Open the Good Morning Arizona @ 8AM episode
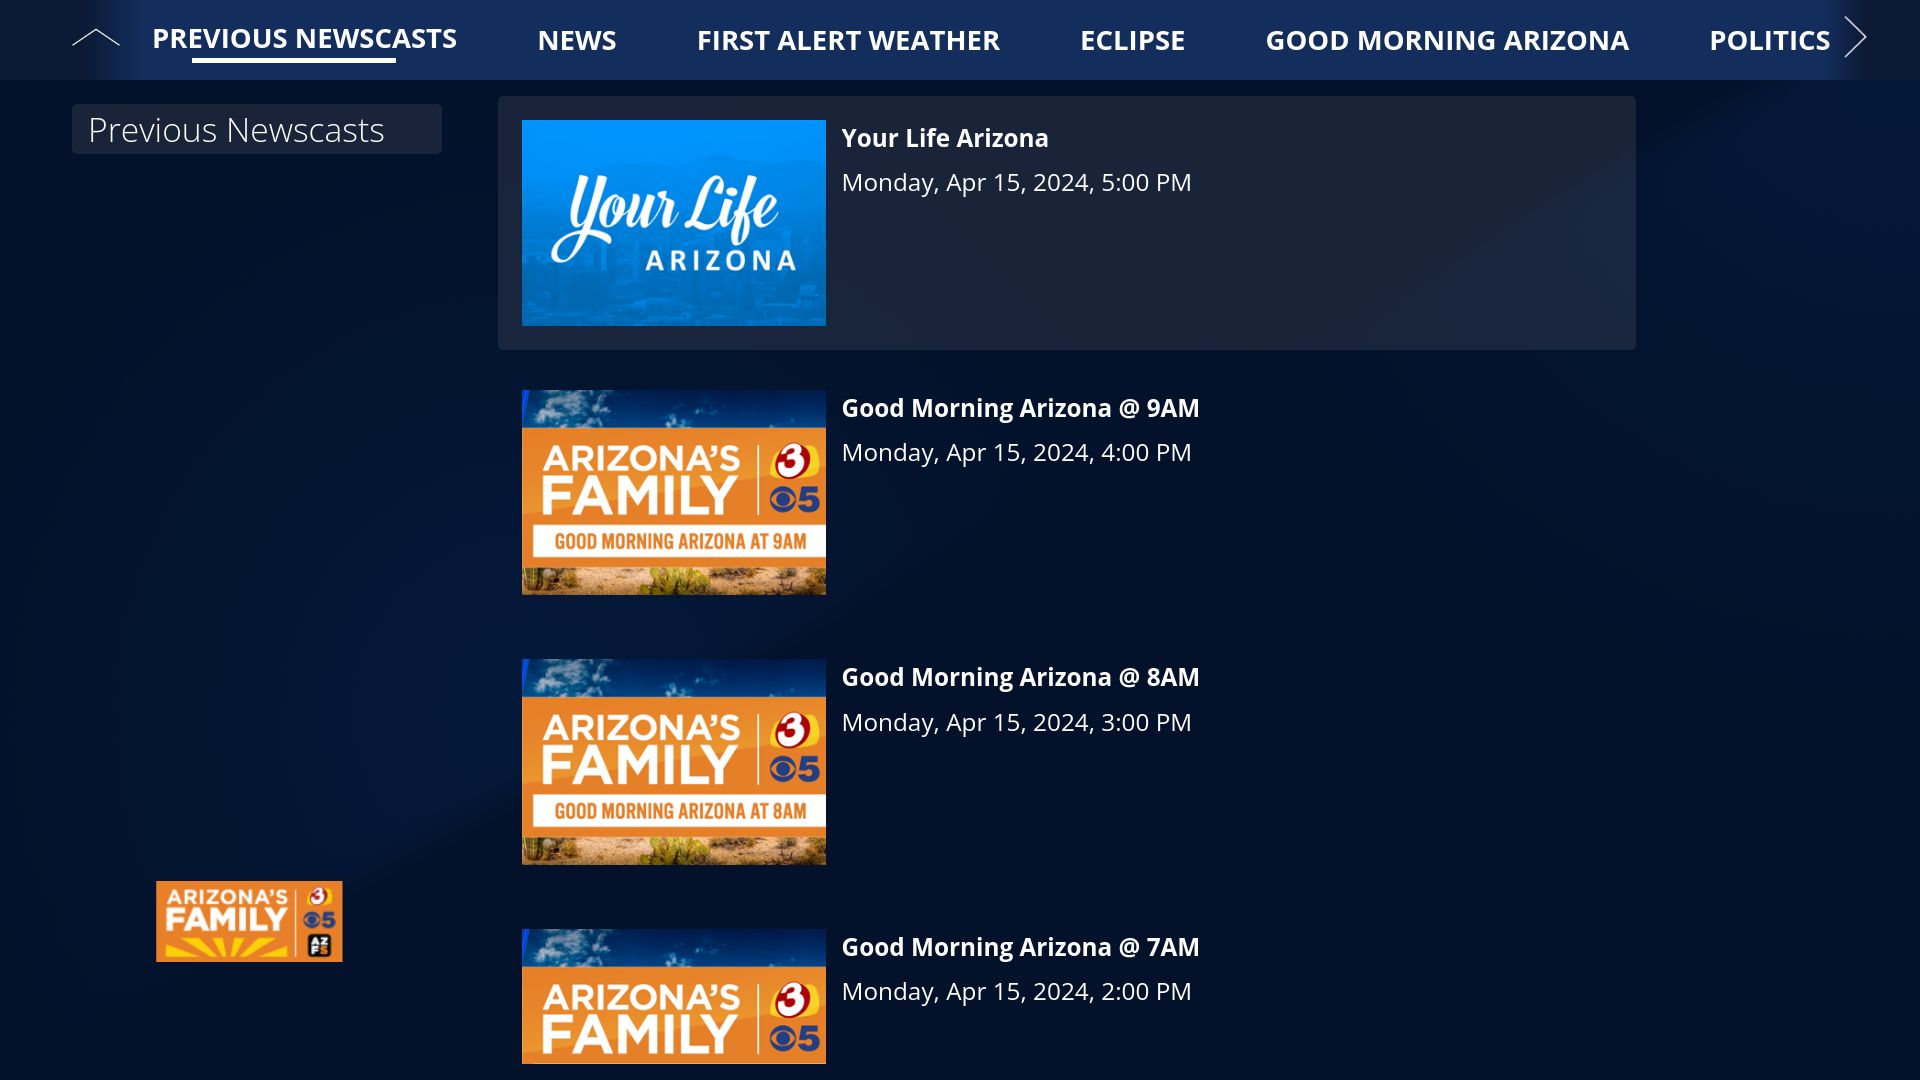 click(x=1020, y=677)
